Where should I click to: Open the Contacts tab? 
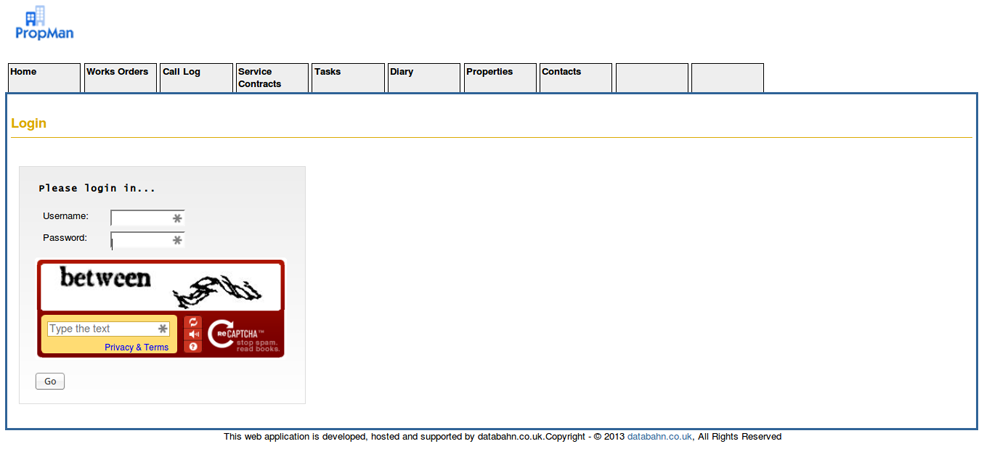tap(575, 78)
